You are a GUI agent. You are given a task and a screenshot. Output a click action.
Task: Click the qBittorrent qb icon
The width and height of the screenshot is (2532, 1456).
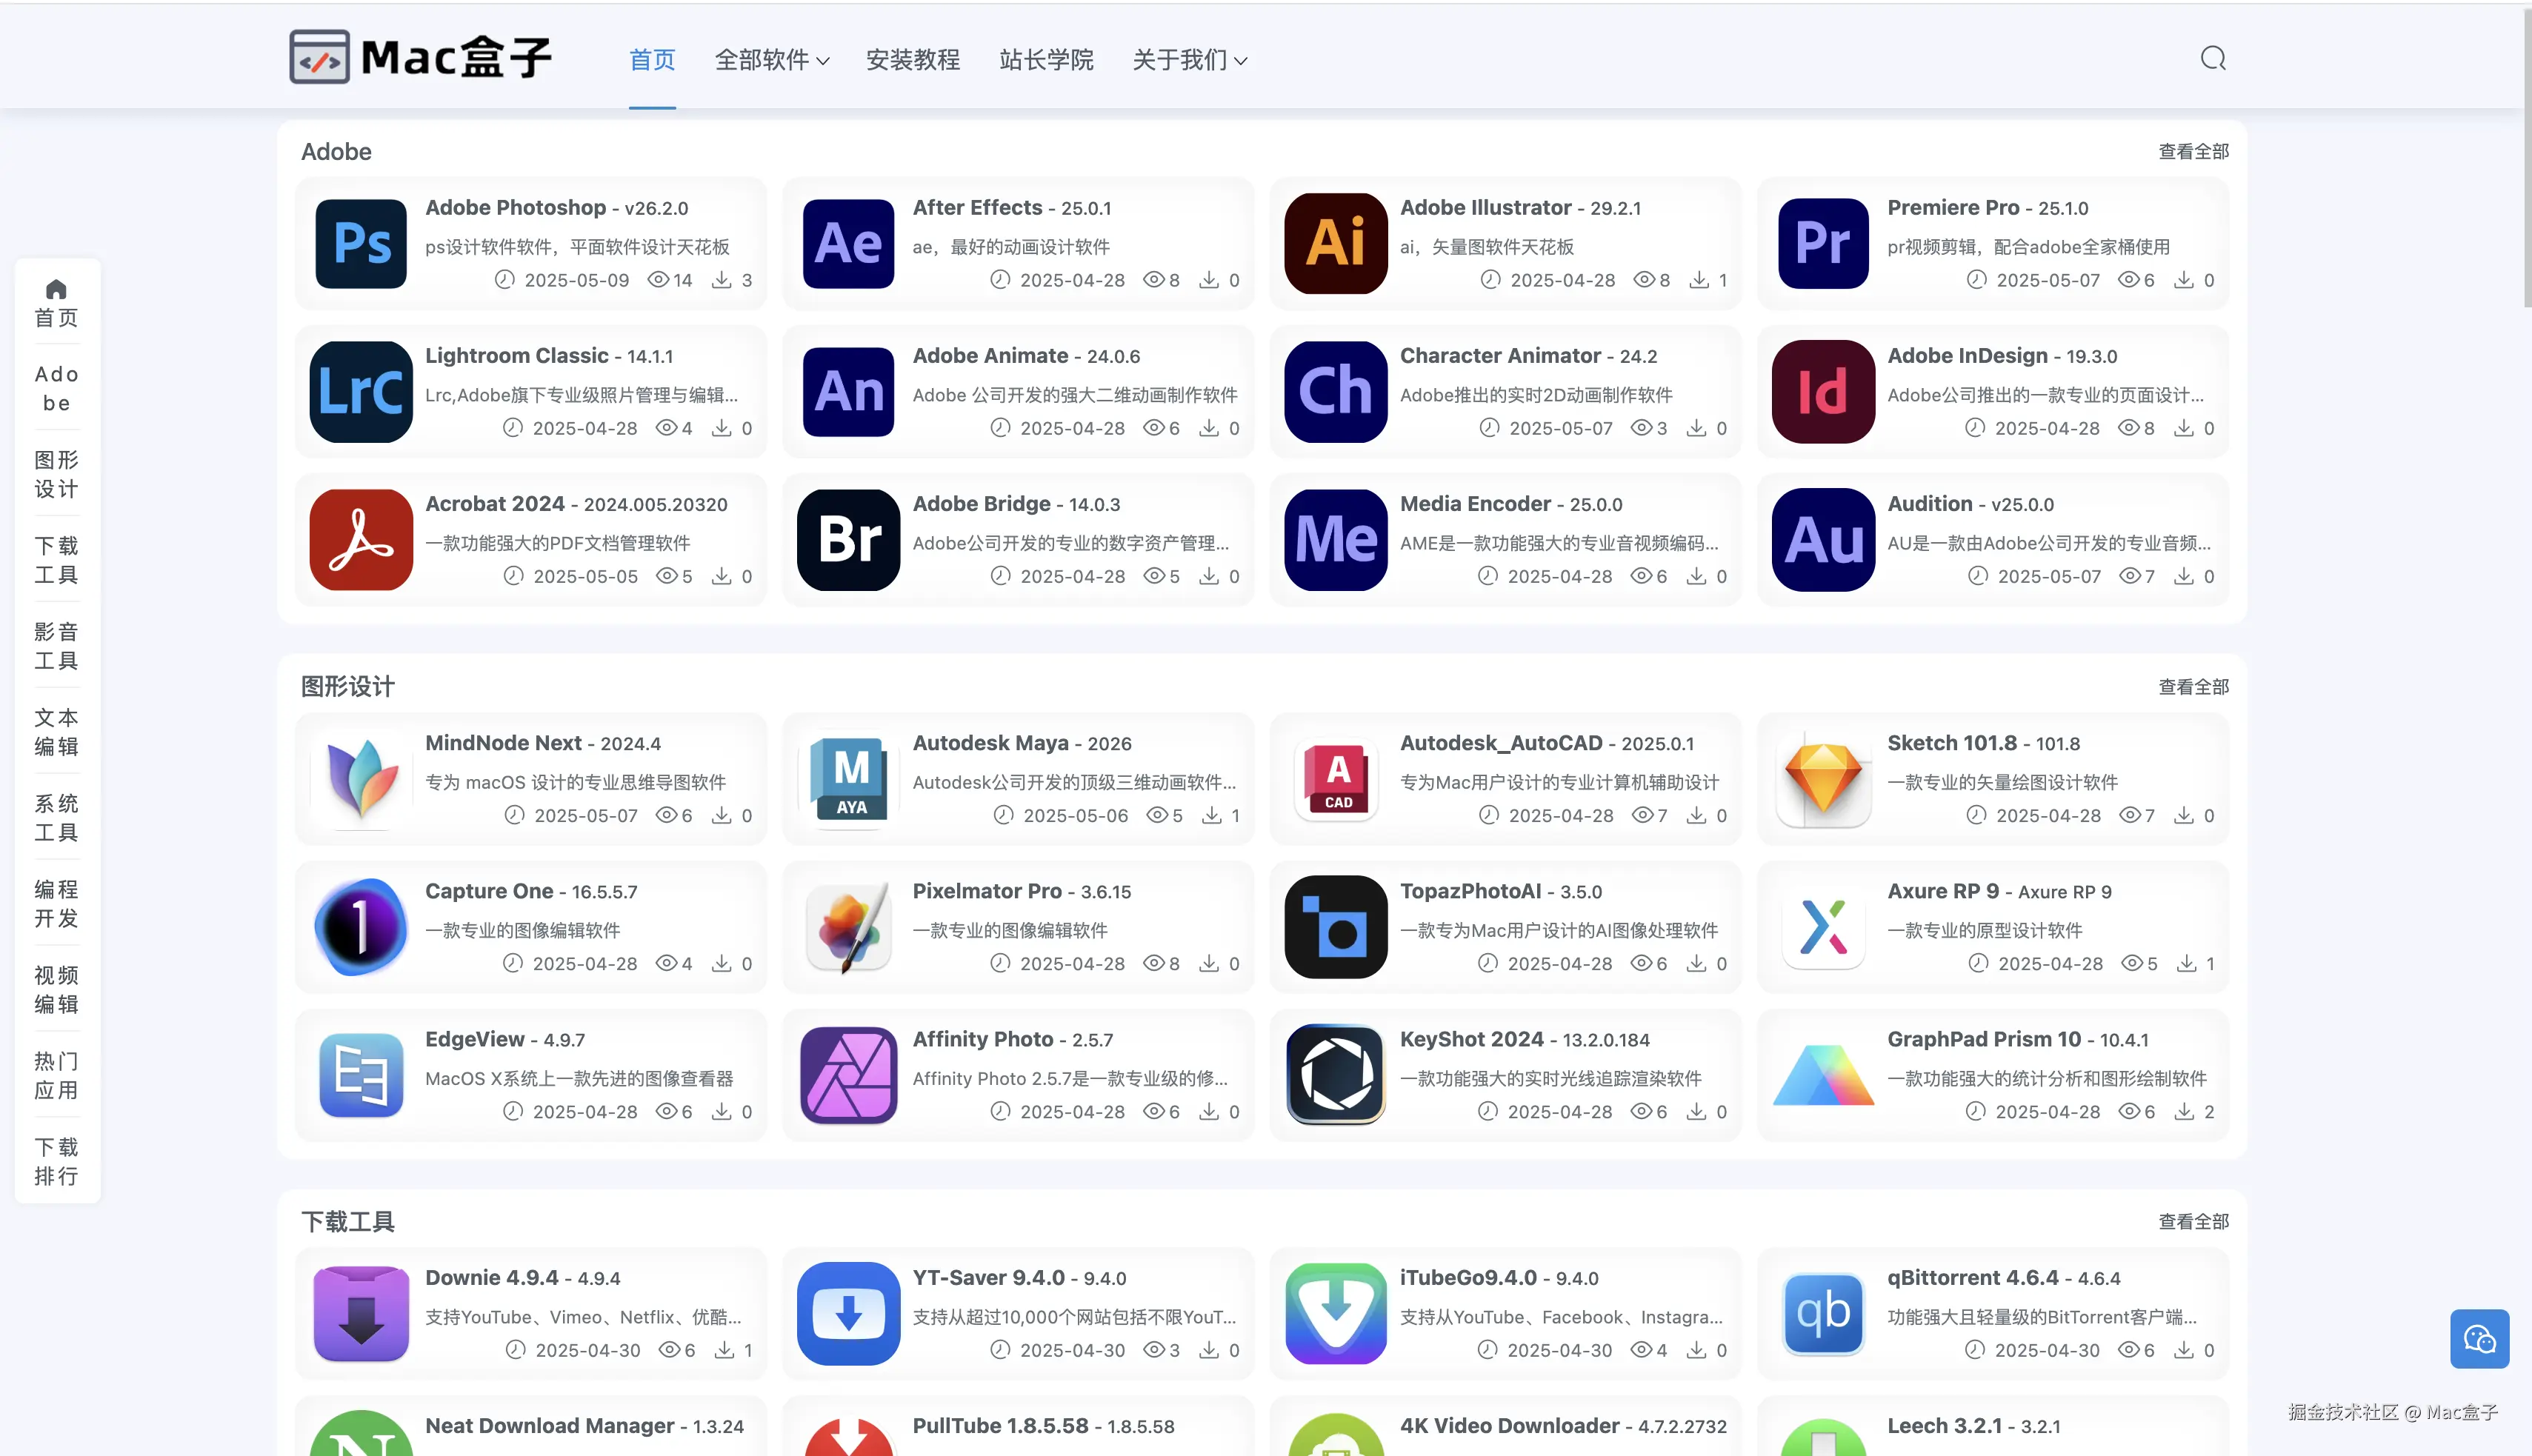click(x=1822, y=1313)
